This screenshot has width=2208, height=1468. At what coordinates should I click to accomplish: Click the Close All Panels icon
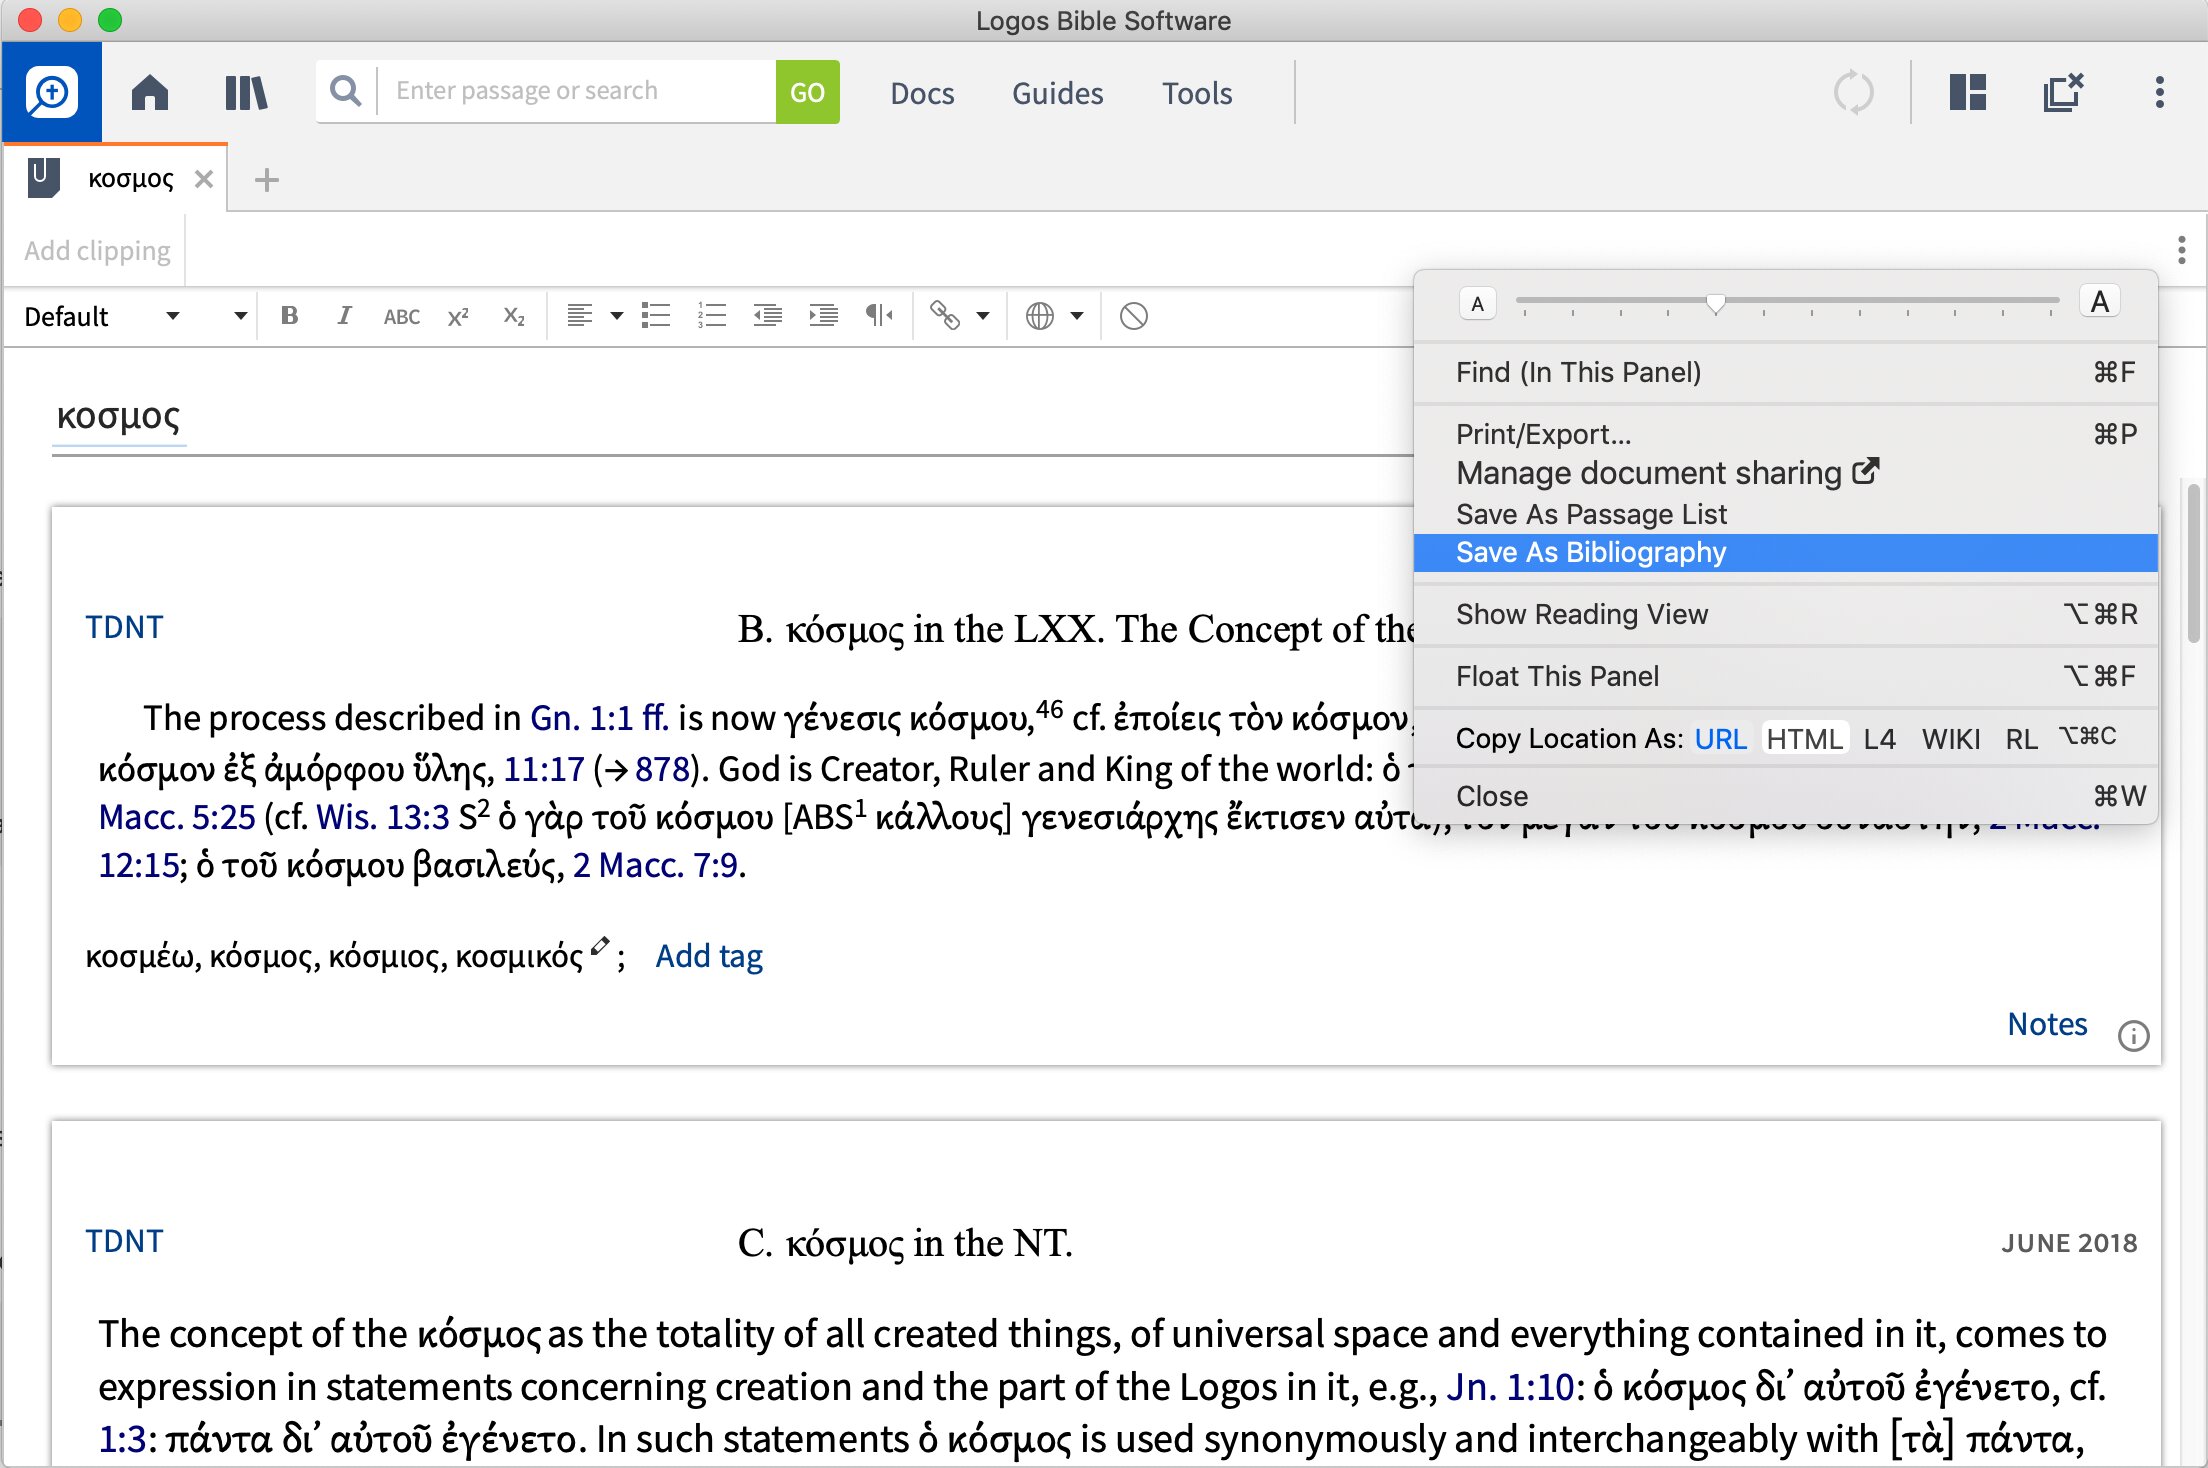pos(2063,93)
